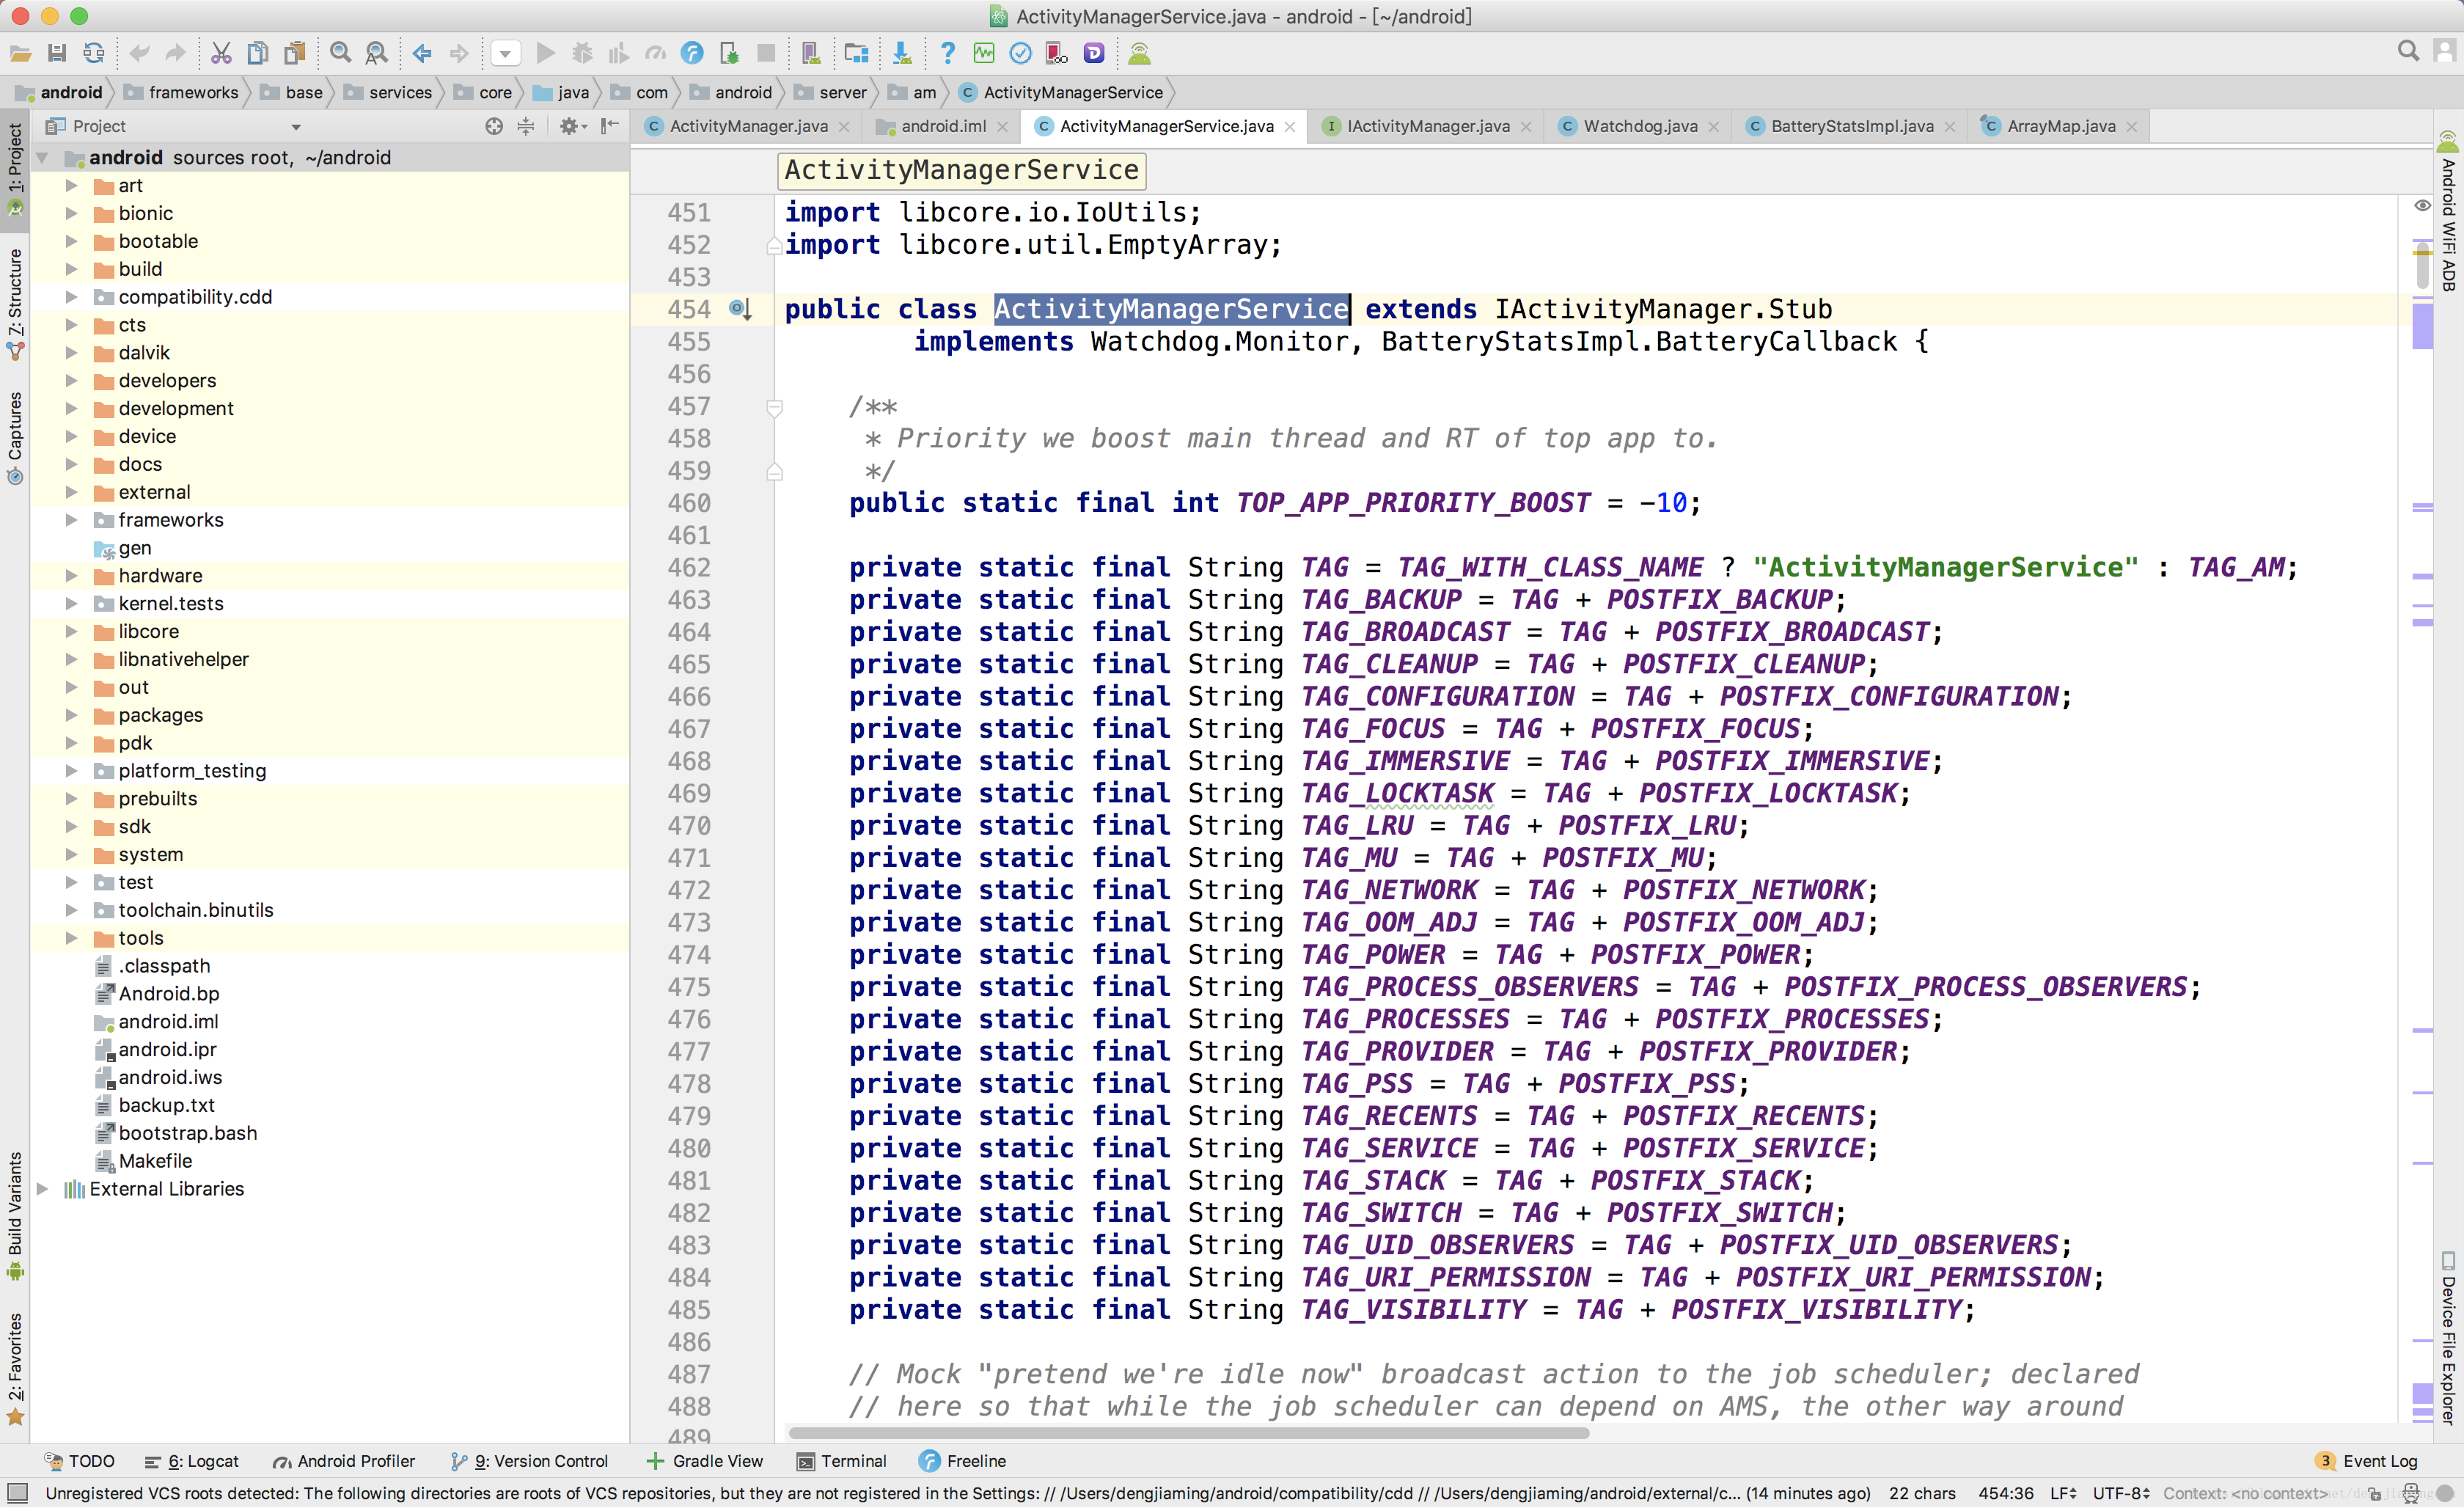Close the ActivityManagerService.java tab
Screen dimensions: 2464x1508
click(1290, 127)
